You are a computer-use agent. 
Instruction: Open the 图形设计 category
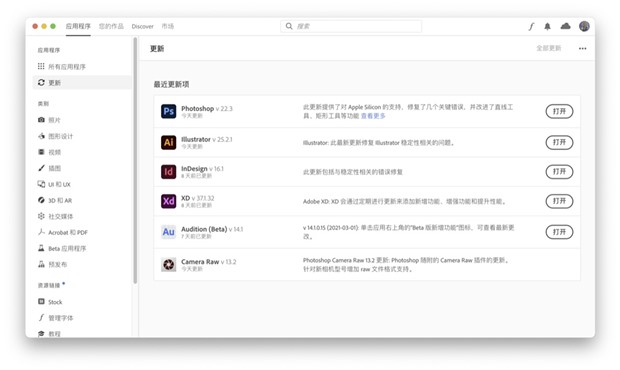(55, 136)
